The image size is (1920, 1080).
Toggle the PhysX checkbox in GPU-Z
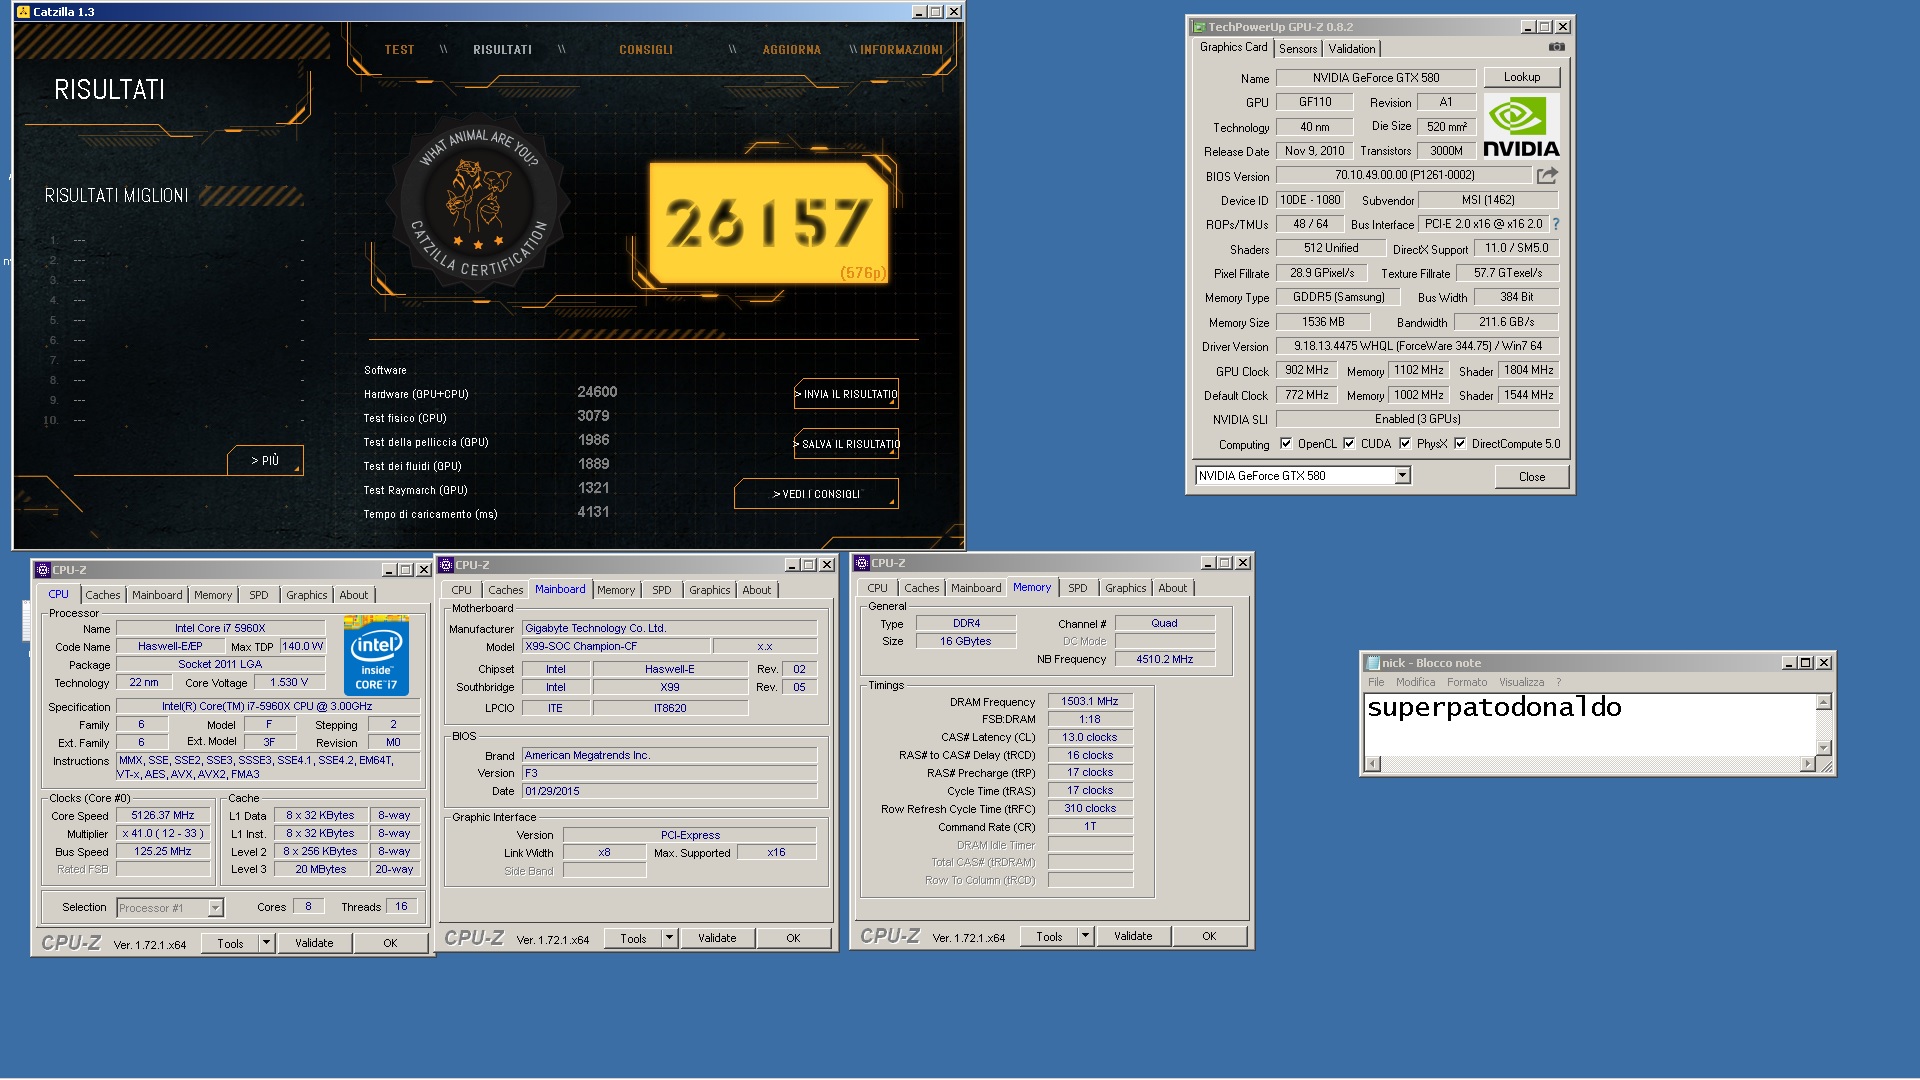click(x=1405, y=444)
